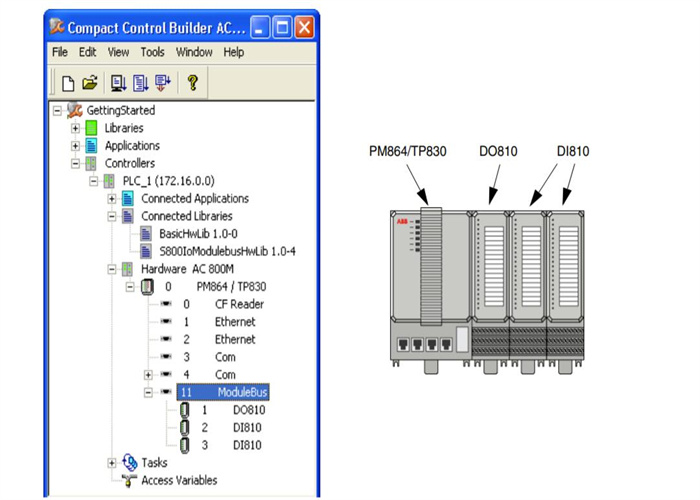Collapse the ModuleBus node
Image resolution: width=700 pixels, height=500 pixels.
click(x=148, y=392)
